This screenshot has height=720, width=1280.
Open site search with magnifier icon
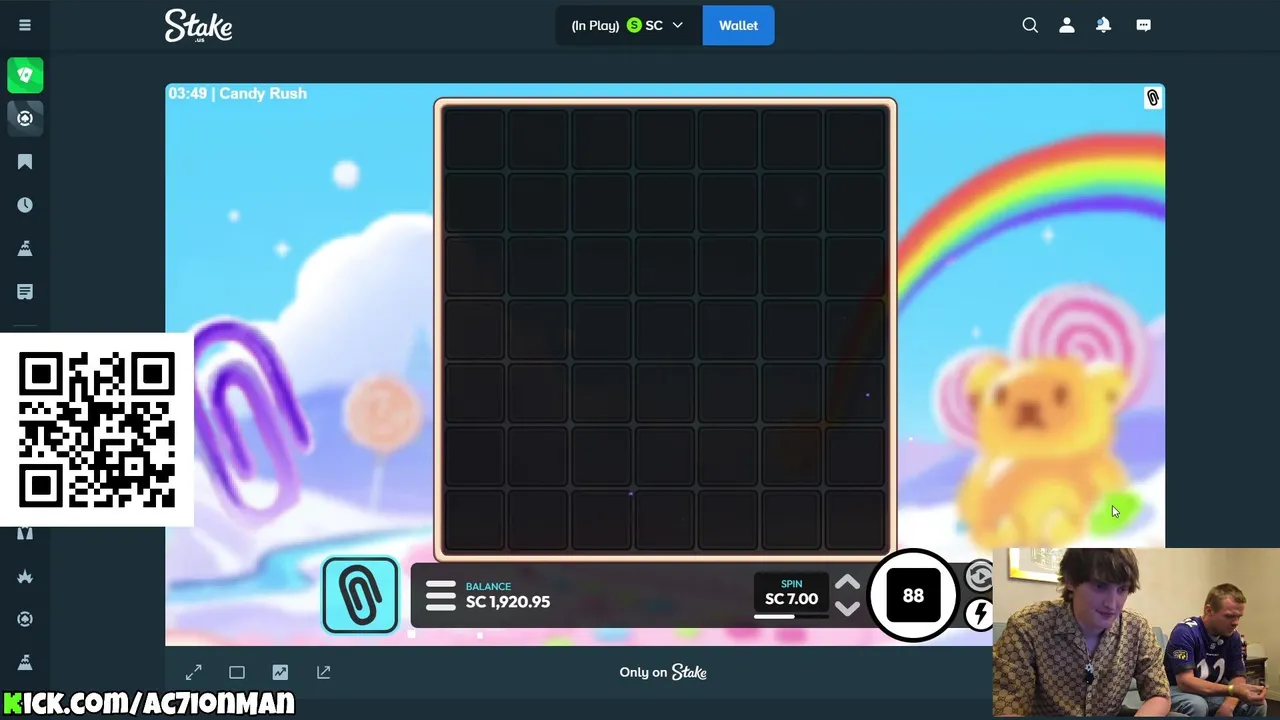click(1030, 25)
